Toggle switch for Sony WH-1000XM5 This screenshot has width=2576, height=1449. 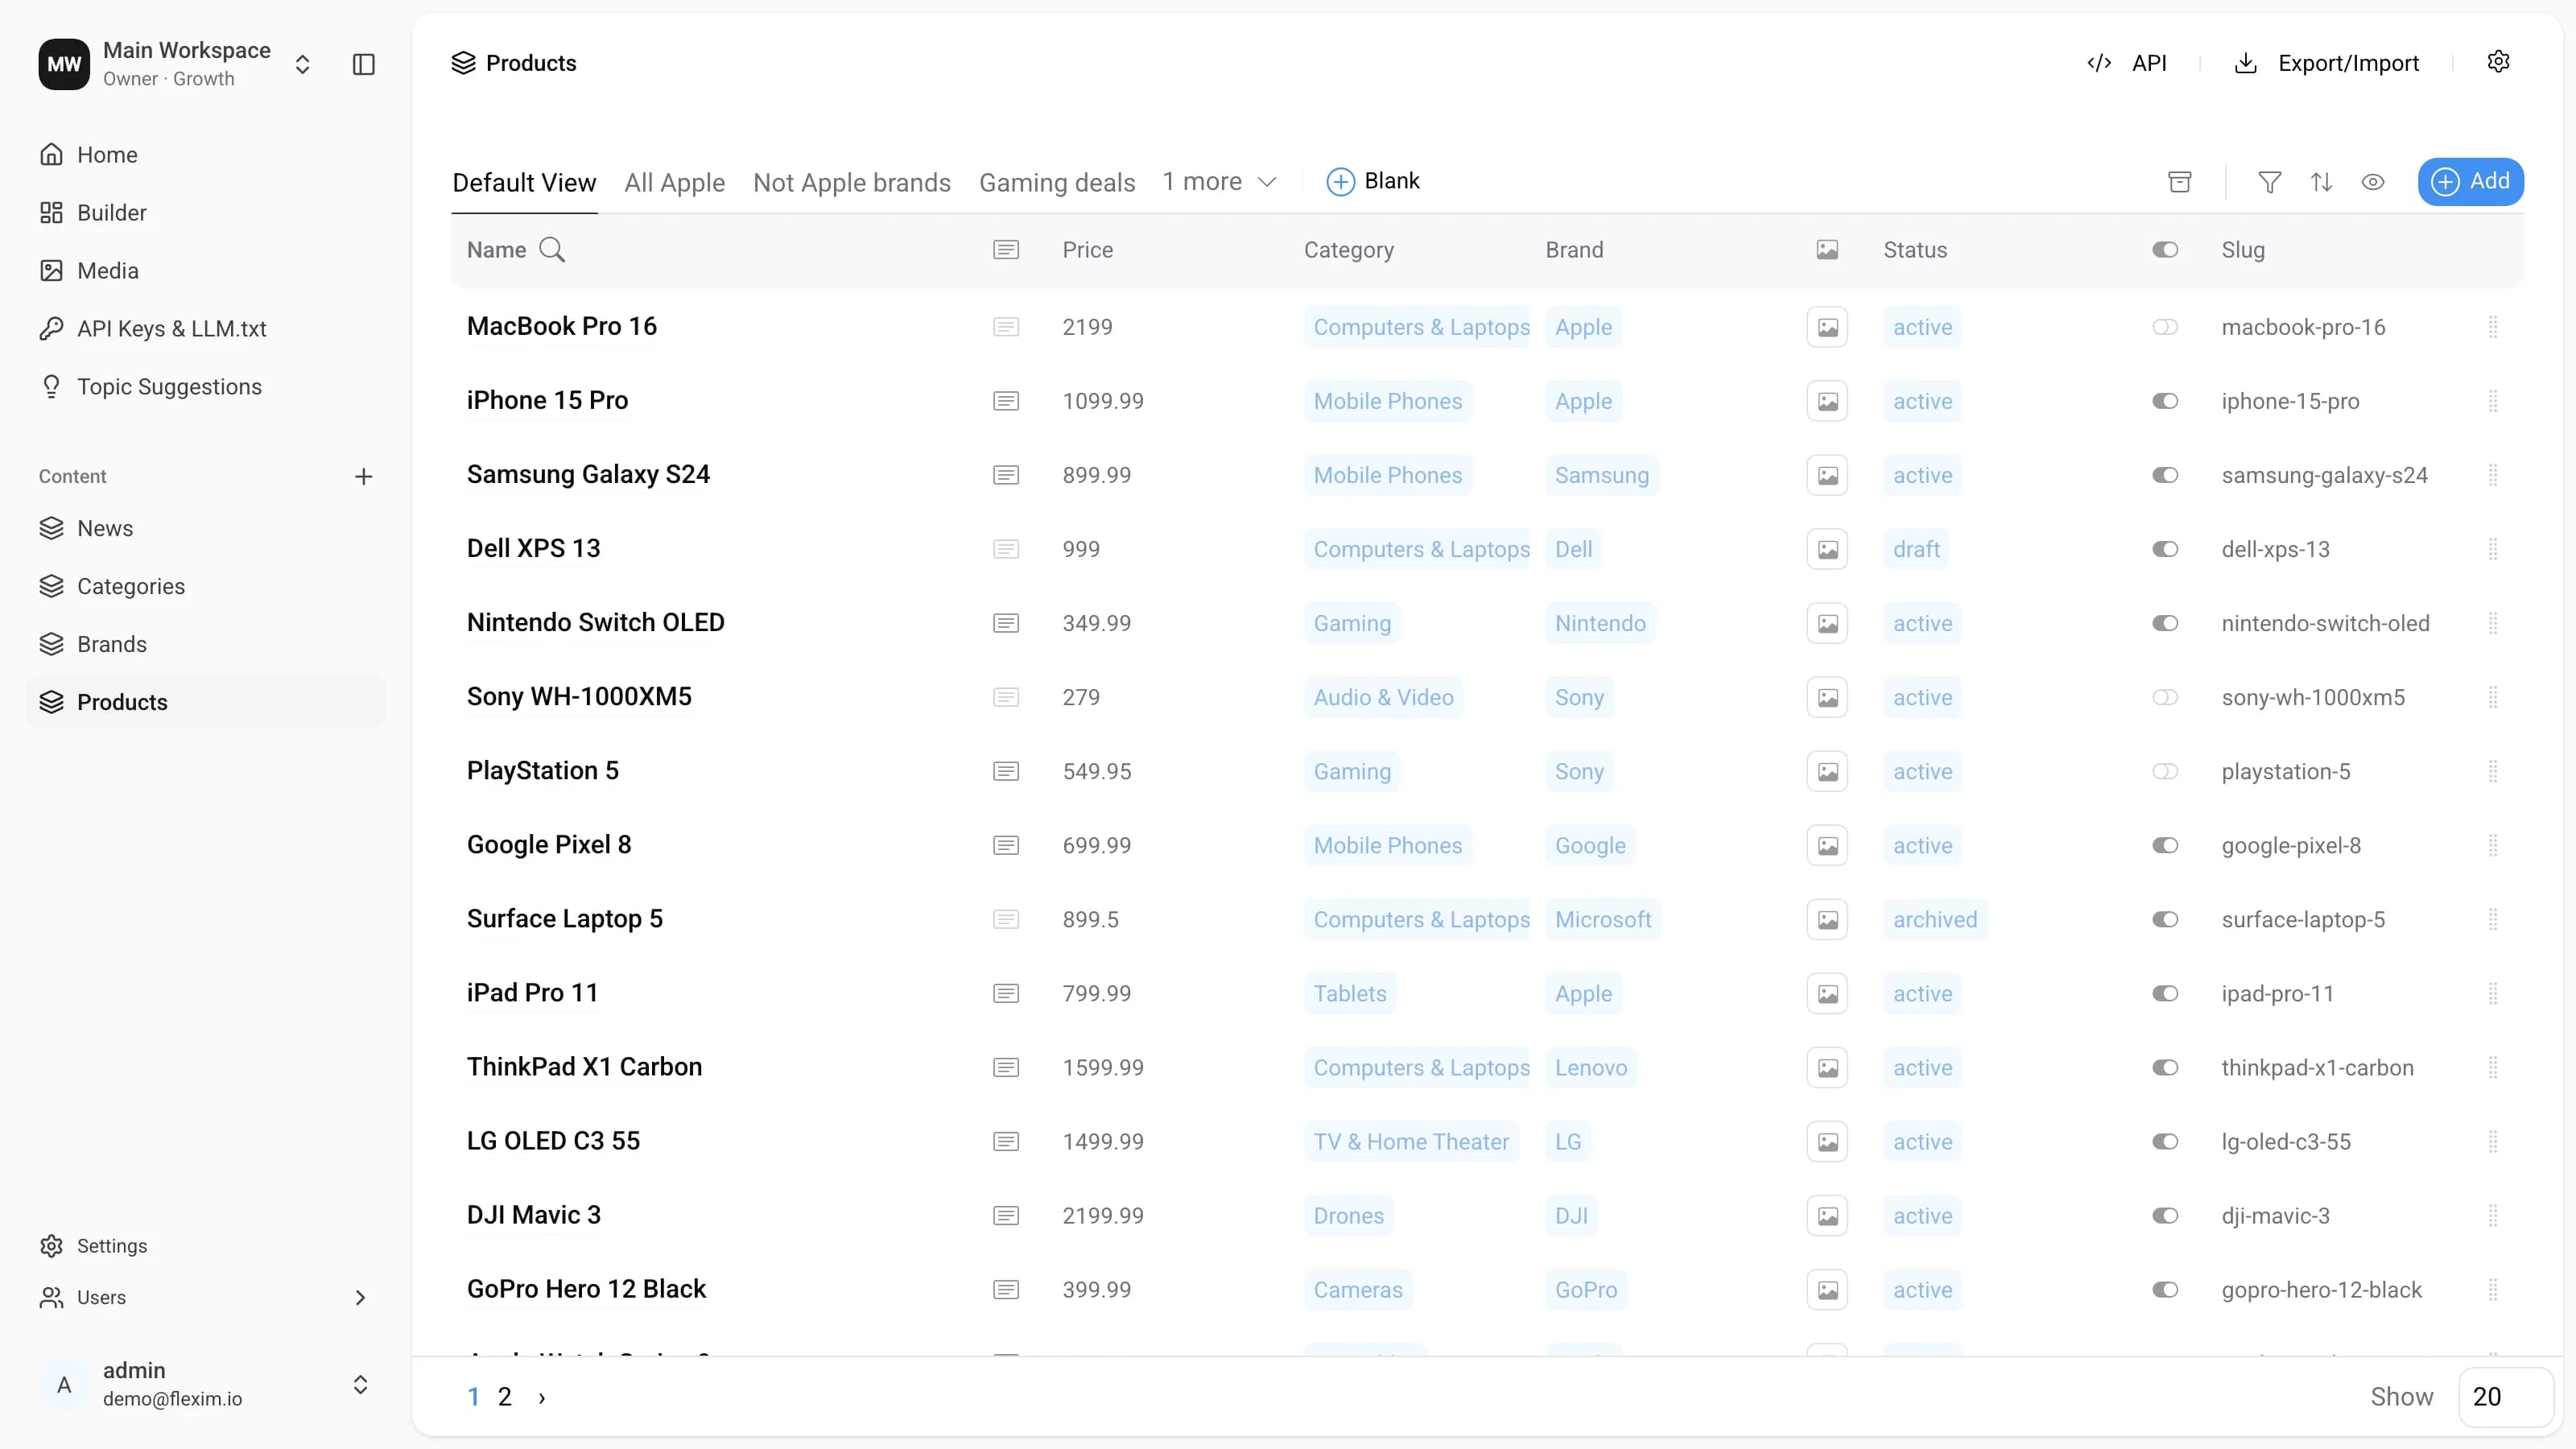2165,697
